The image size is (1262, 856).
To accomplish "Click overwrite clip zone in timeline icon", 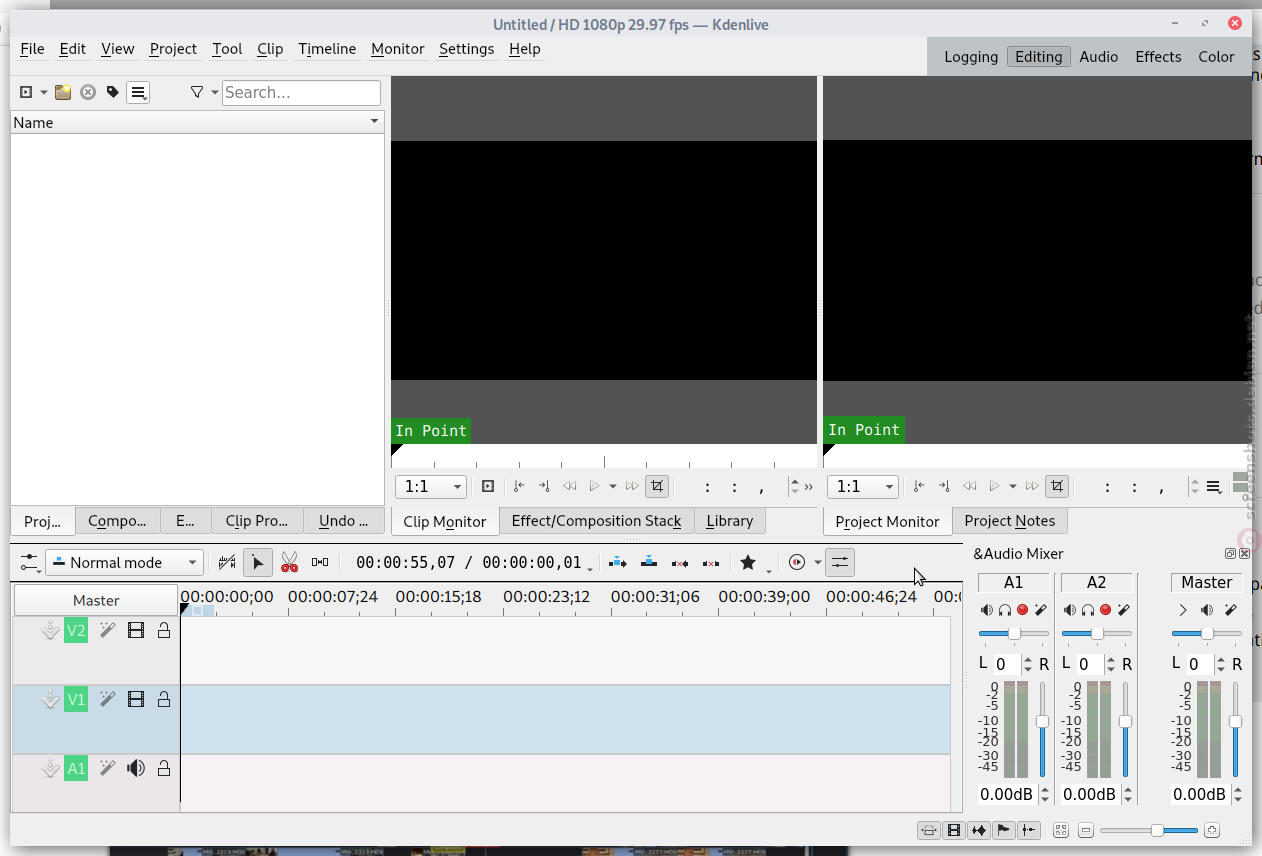I will [649, 562].
